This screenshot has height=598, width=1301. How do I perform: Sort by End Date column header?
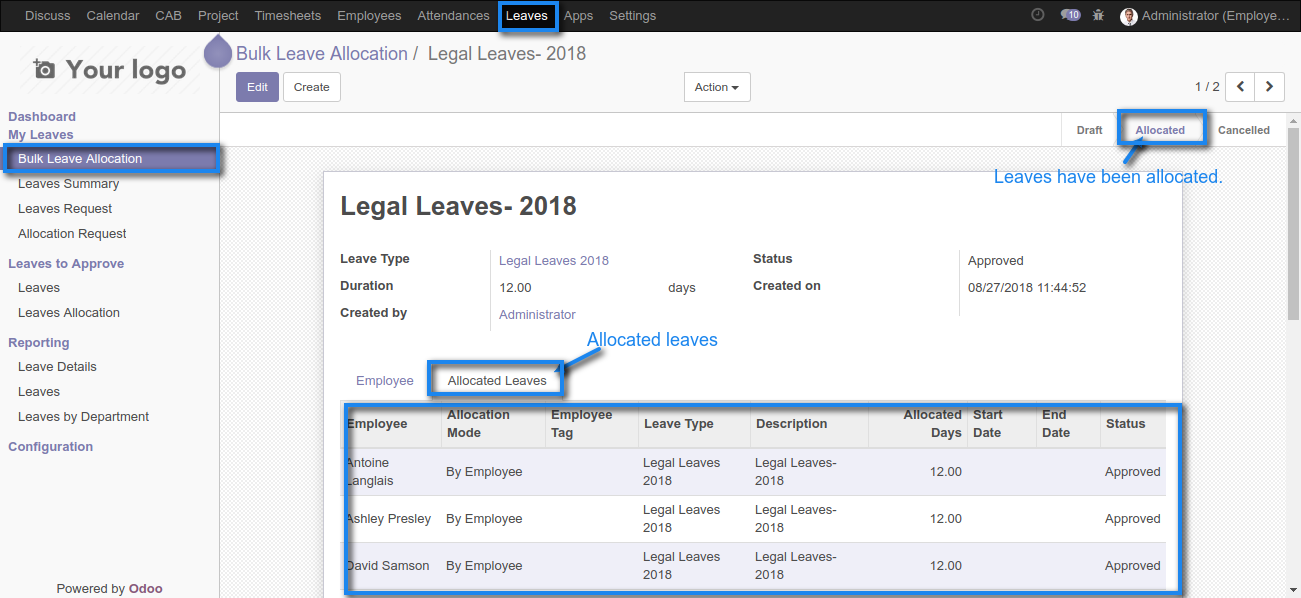coord(1068,424)
